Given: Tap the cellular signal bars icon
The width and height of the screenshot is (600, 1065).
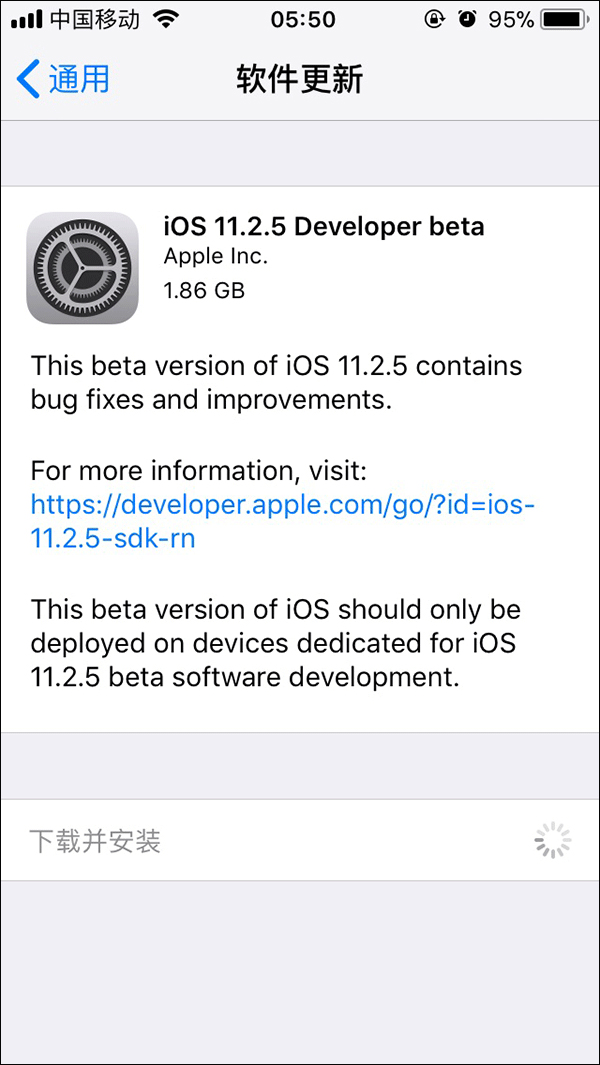Looking at the screenshot, I should 25,19.
